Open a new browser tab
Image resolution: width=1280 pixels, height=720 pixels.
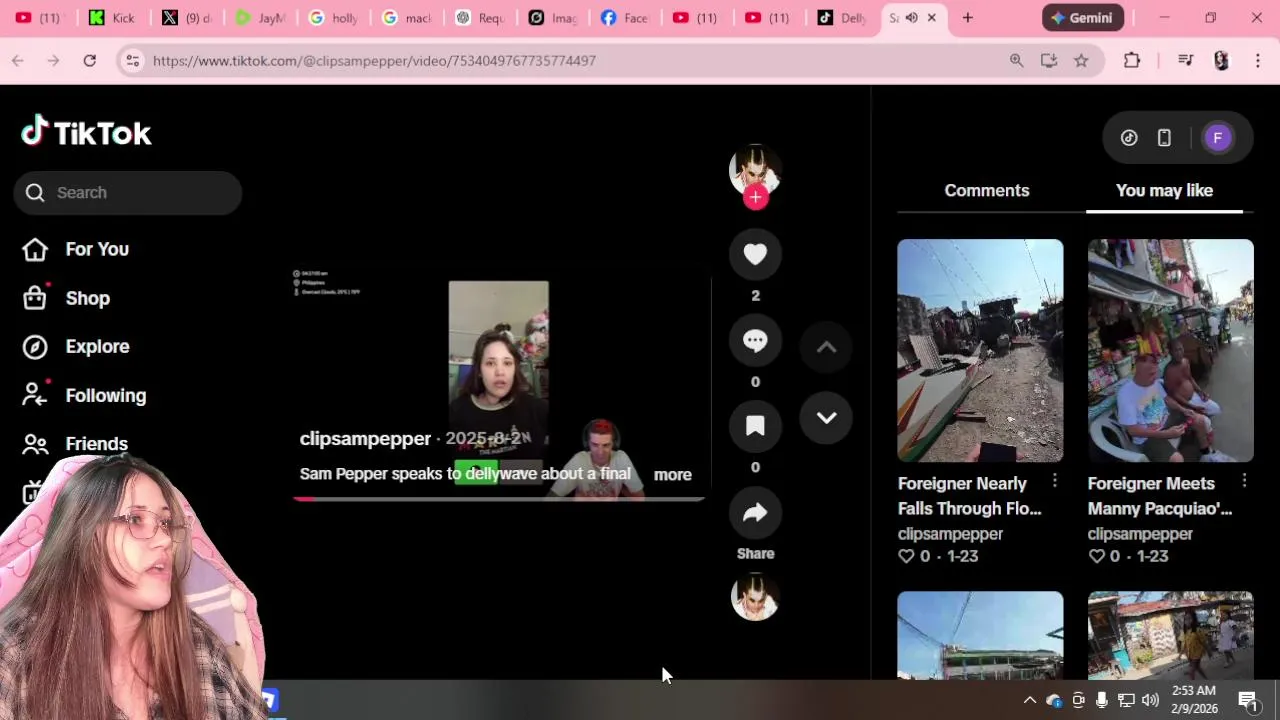click(967, 18)
